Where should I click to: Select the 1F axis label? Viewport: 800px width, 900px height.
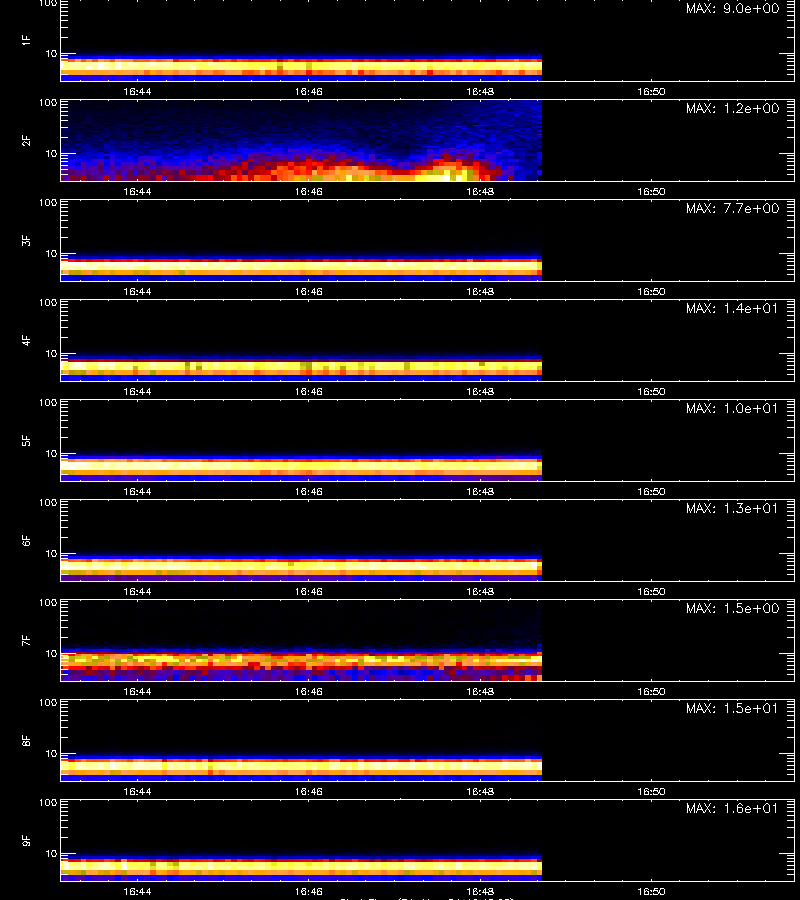pyautogui.click(x=26, y=40)
